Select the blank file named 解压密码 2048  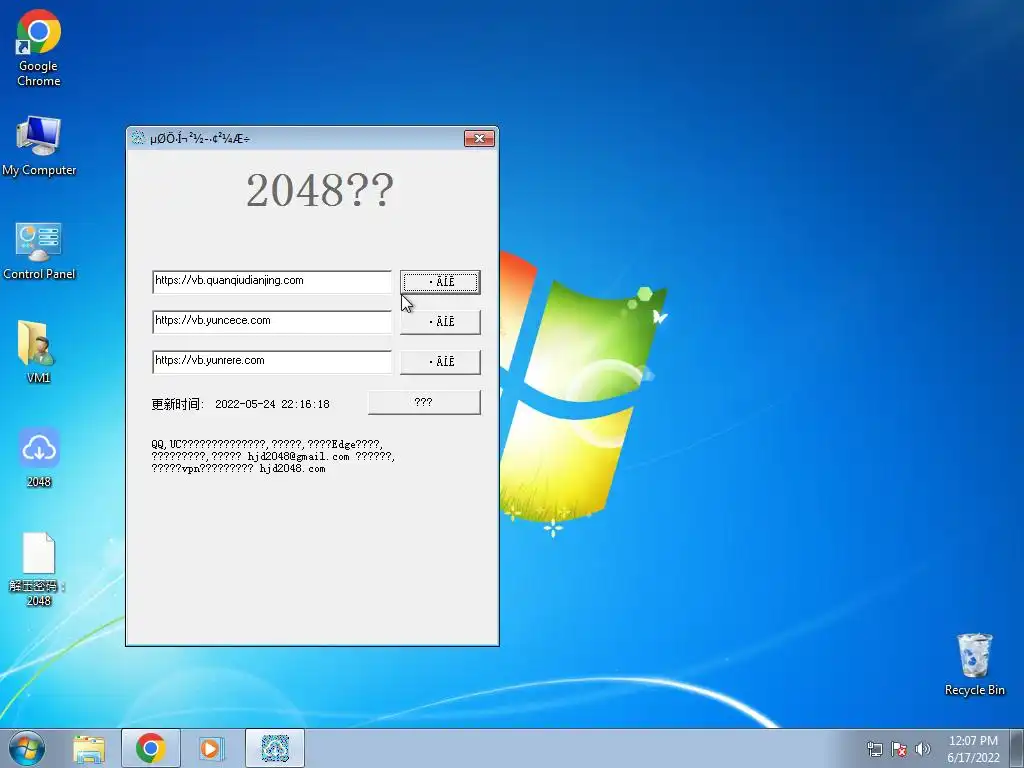pyautogui.click(x=38, y=569)
